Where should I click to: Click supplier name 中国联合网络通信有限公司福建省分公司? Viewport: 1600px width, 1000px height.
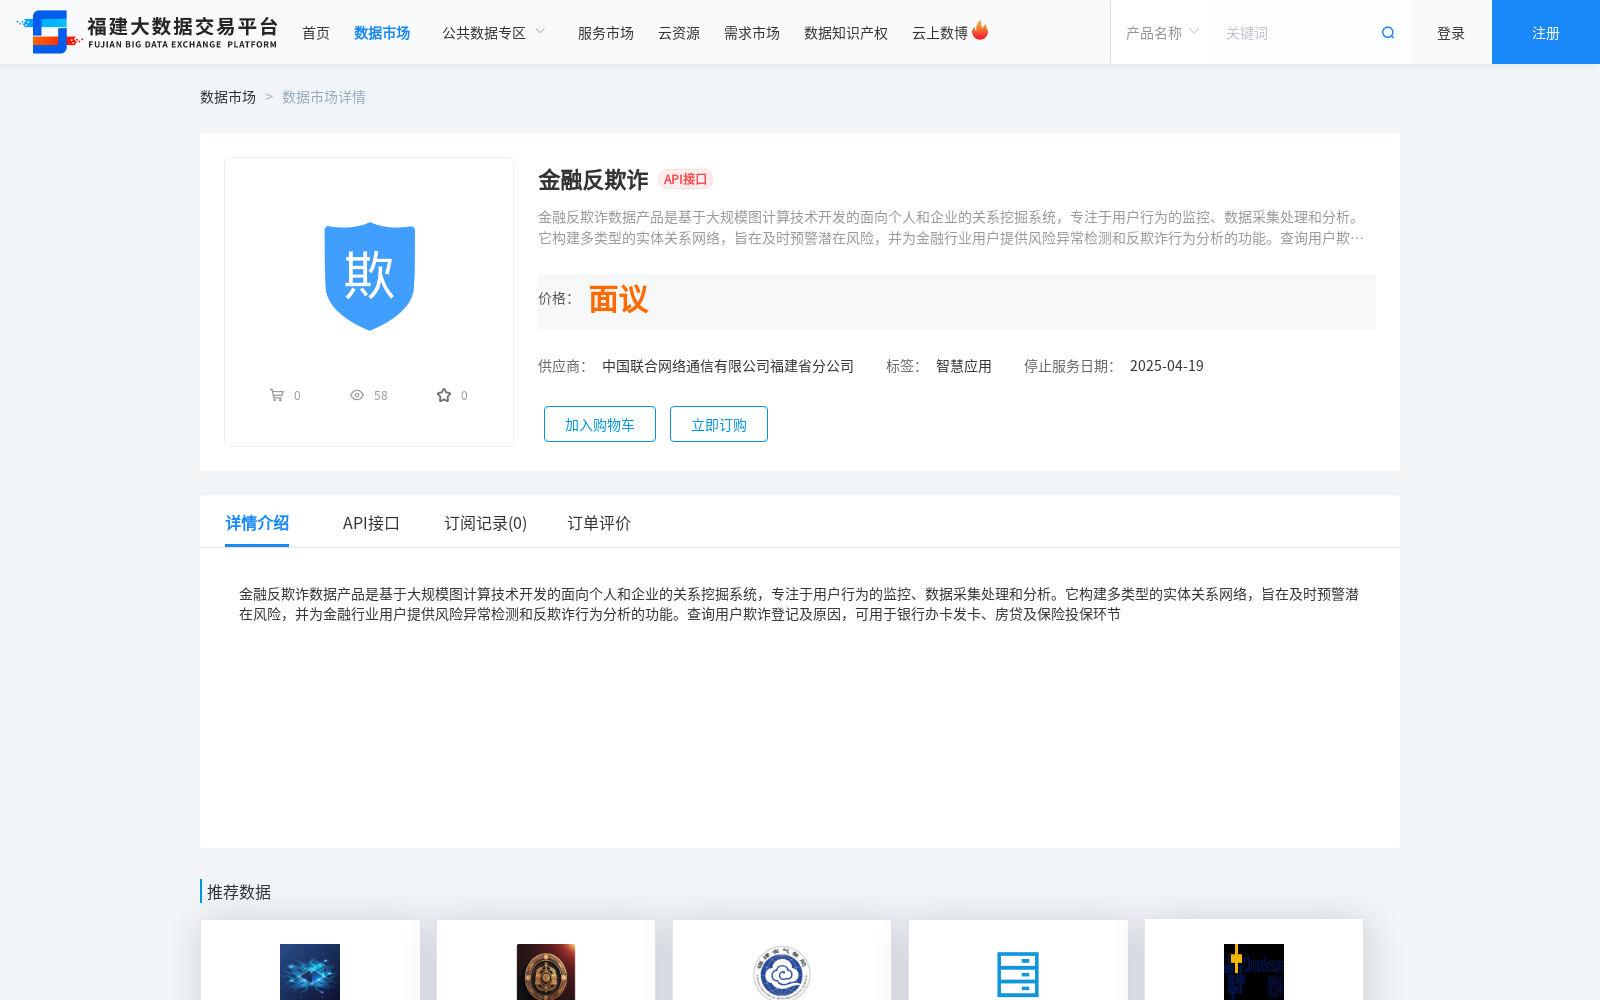[728, 366]
